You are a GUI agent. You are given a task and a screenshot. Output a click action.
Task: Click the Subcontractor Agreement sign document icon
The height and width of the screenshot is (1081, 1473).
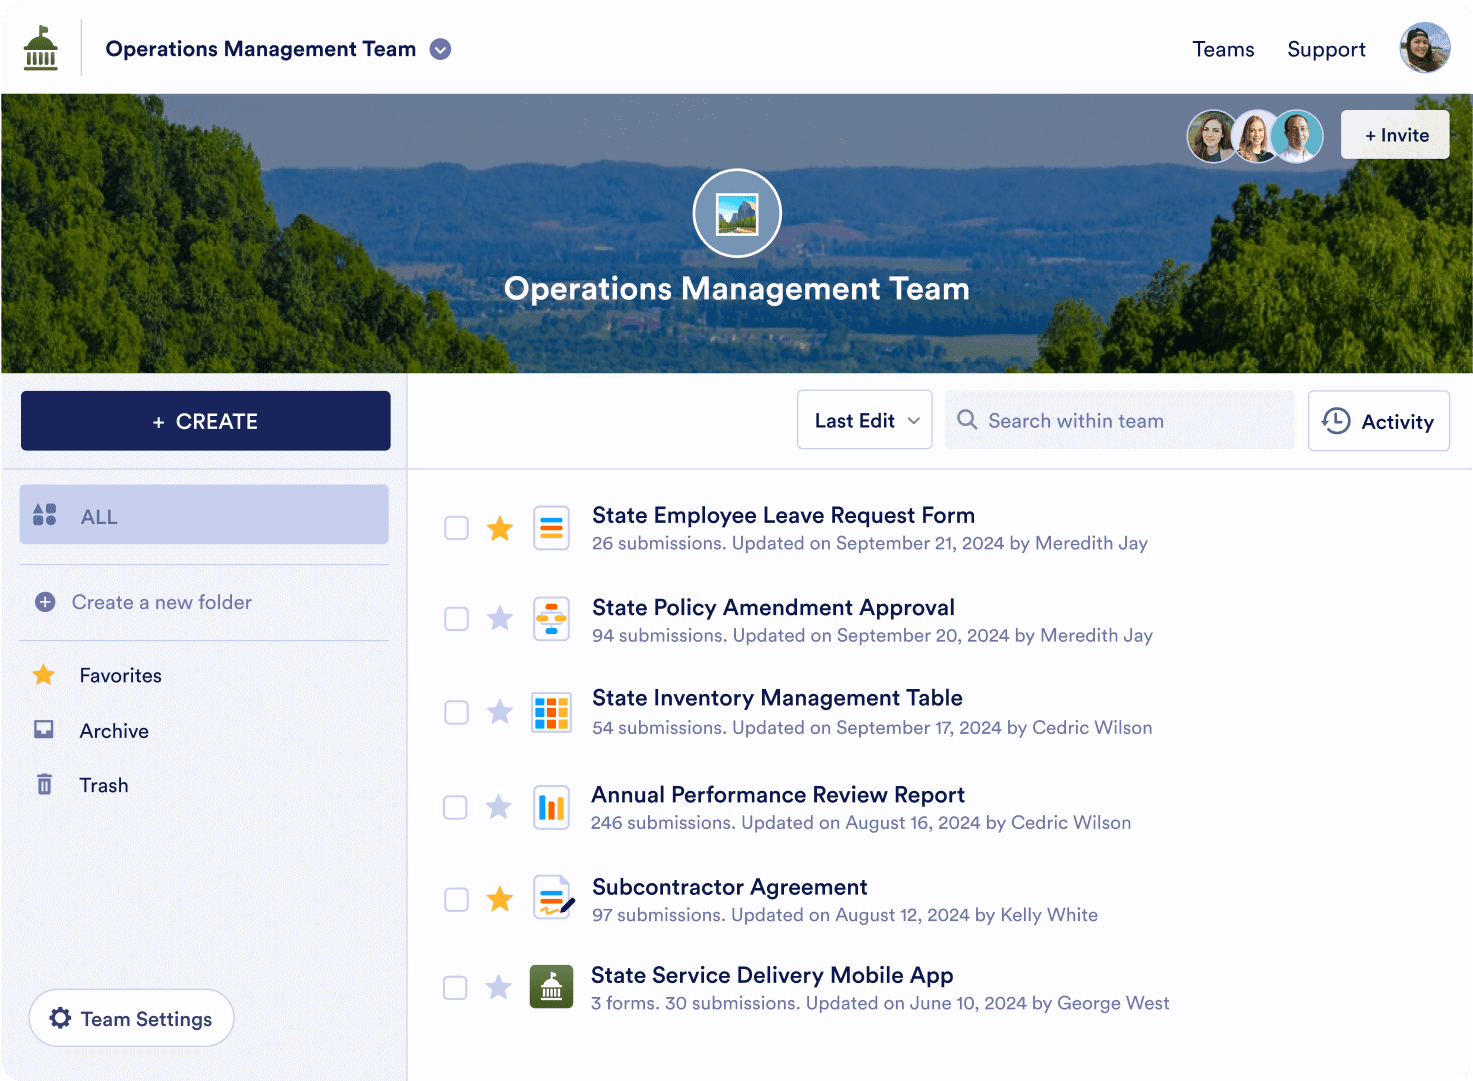click(x=552, y=898)
